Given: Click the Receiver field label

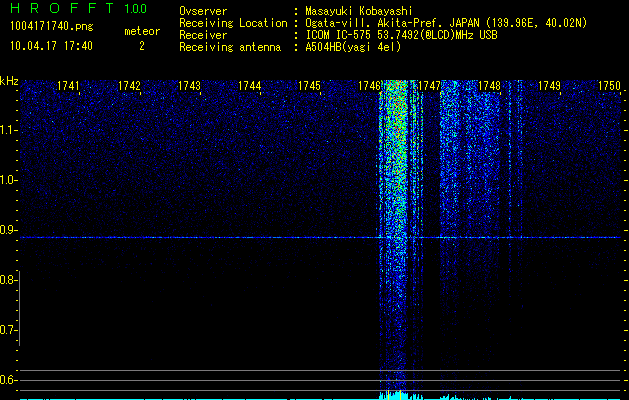Looking at the screenshot, I should [203, 35].
